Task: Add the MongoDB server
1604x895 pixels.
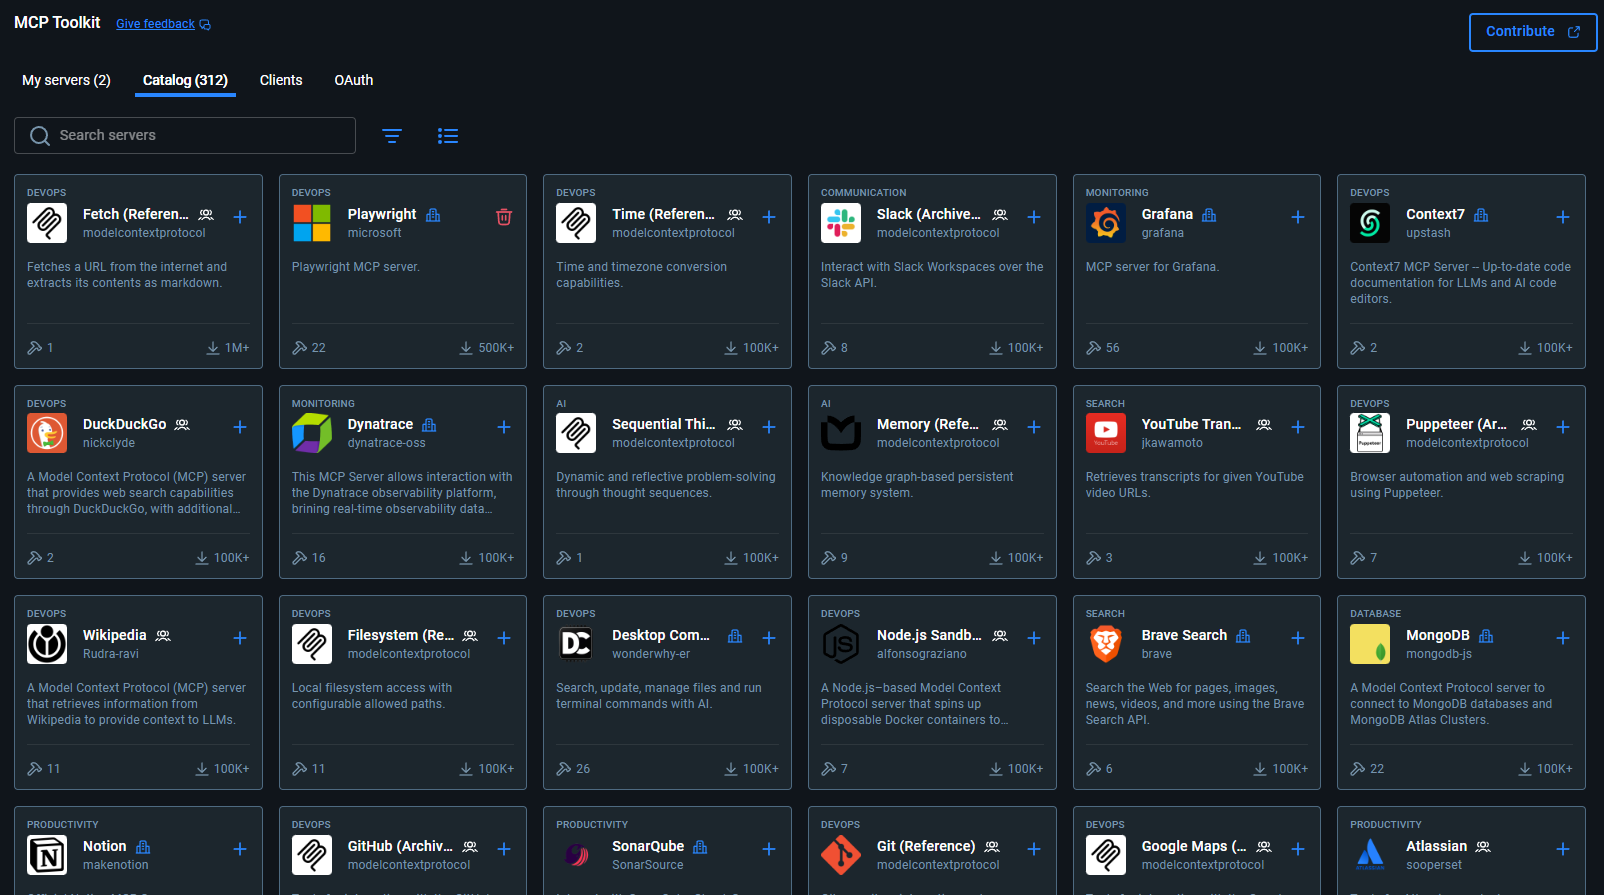Action: (x=1562, y=638)
